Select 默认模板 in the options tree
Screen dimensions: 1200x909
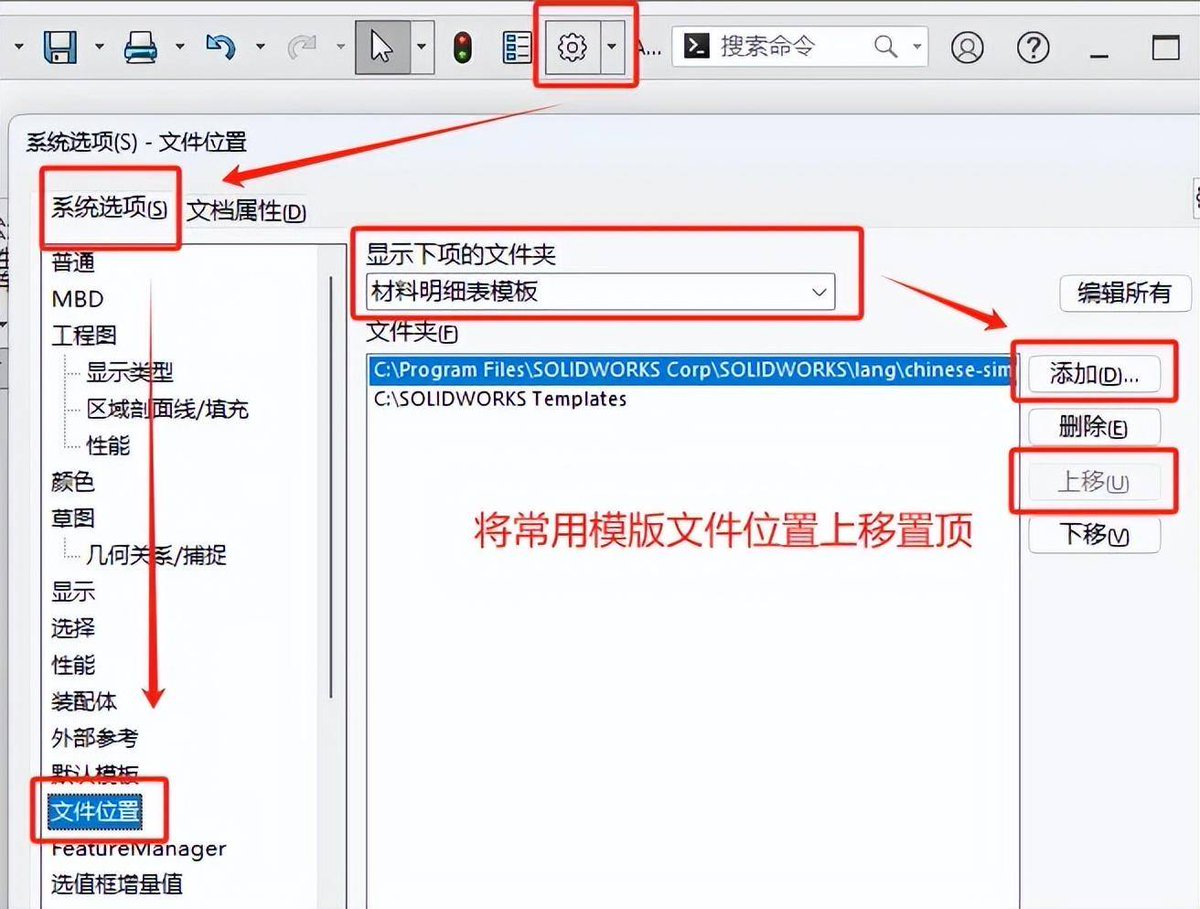95,775
